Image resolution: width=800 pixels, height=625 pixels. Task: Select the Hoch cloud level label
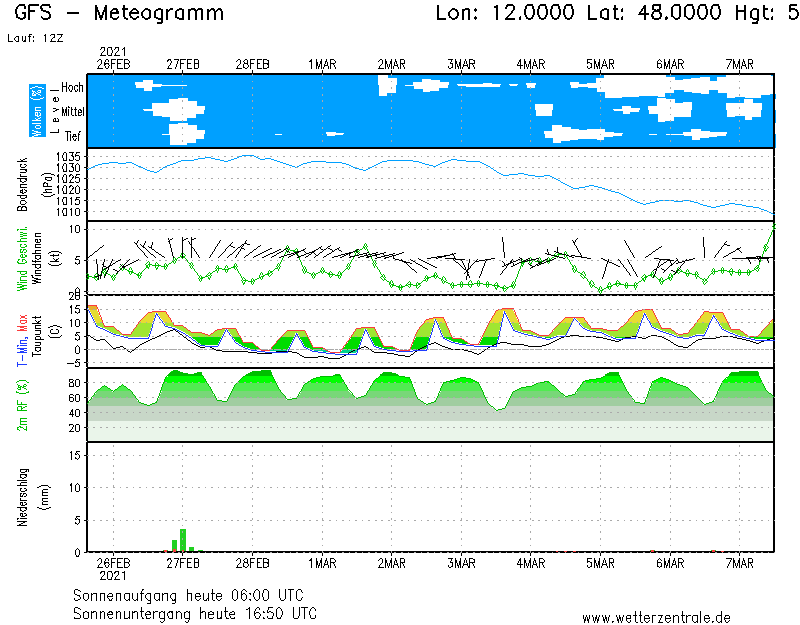coord(72,88)
